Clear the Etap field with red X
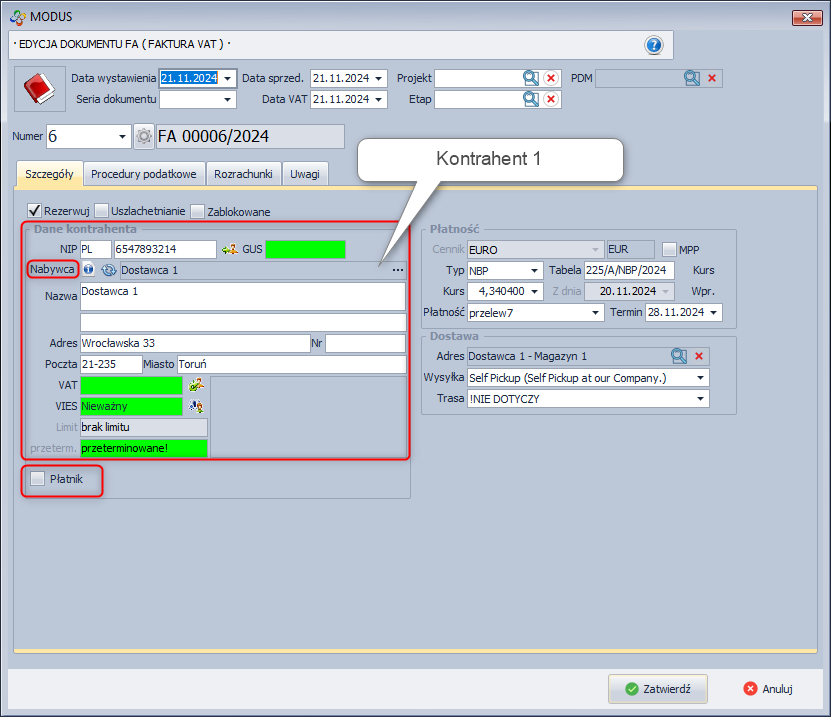This screenshot has width=831, height=717. point(551,99)
